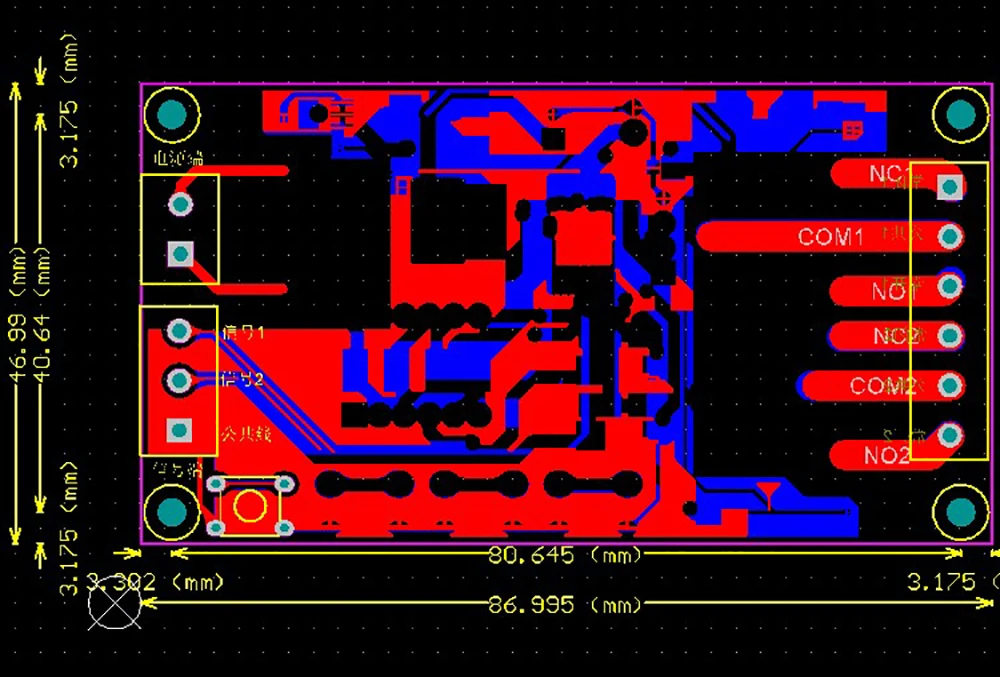Click the round pad of the power connector

click(x=180, y=205)
